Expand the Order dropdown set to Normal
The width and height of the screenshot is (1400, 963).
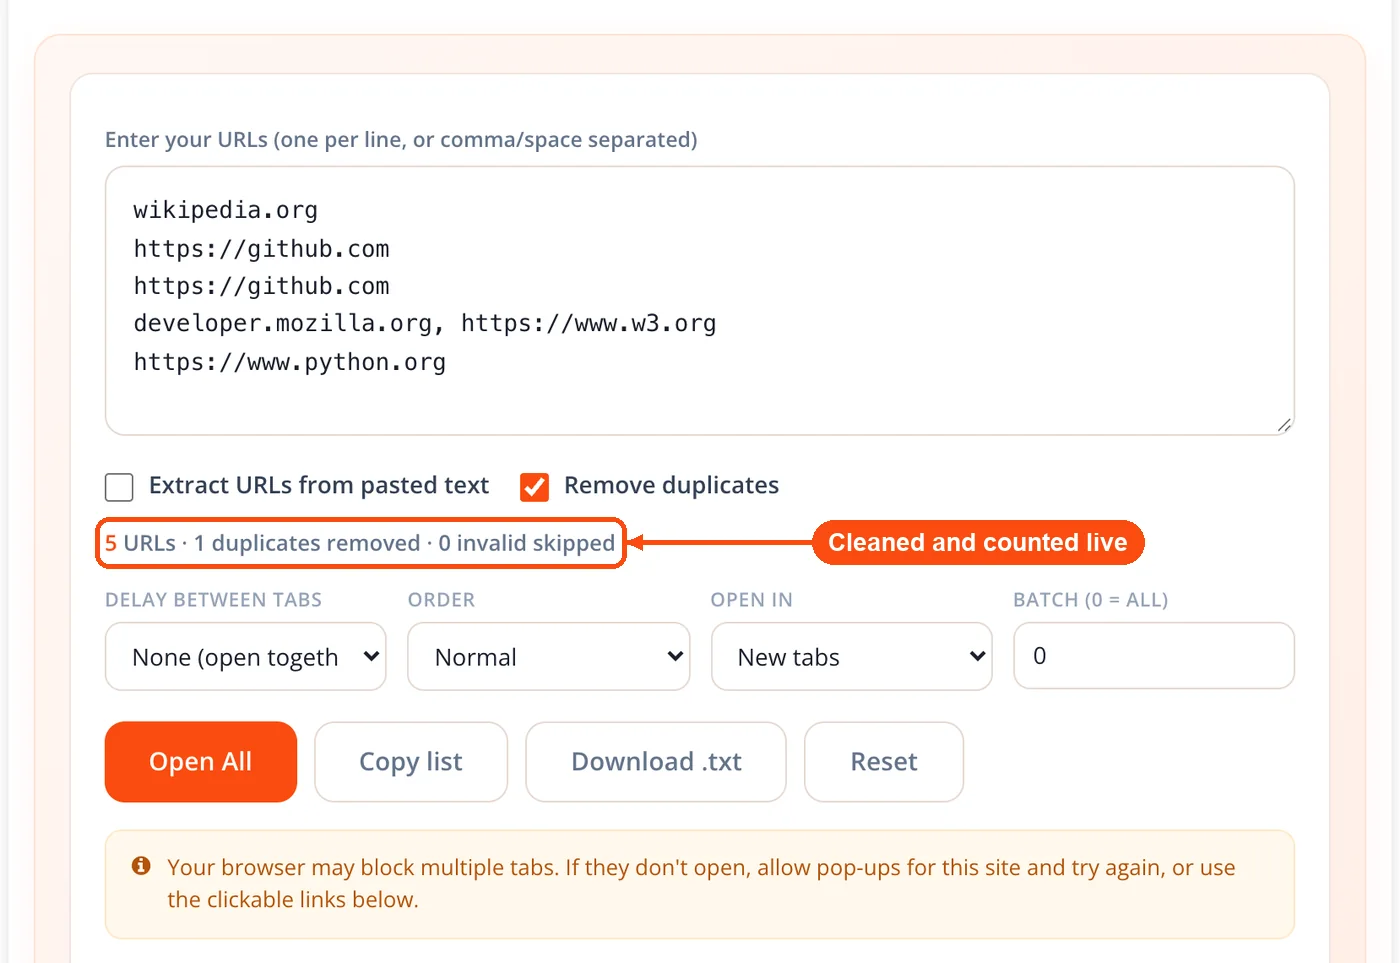[548, 656]
